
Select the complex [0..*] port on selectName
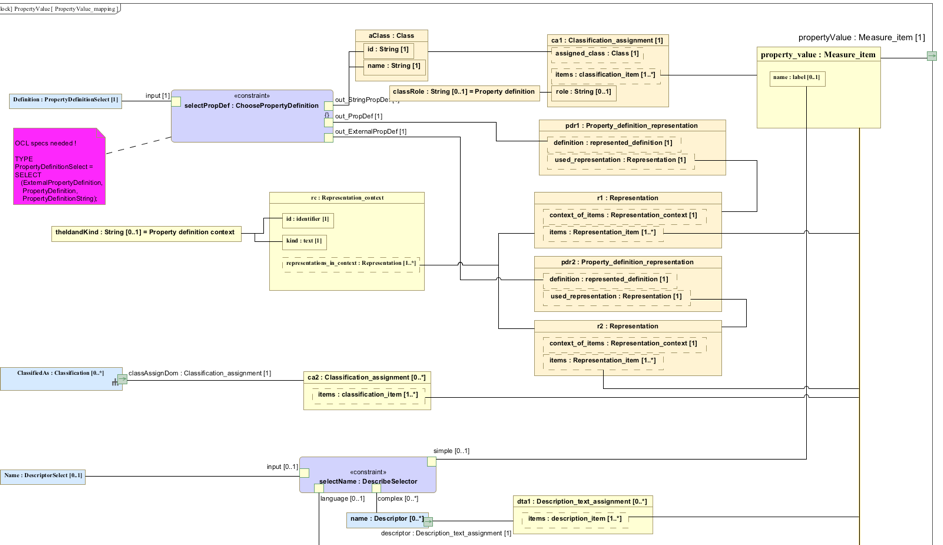pos(376,489)
